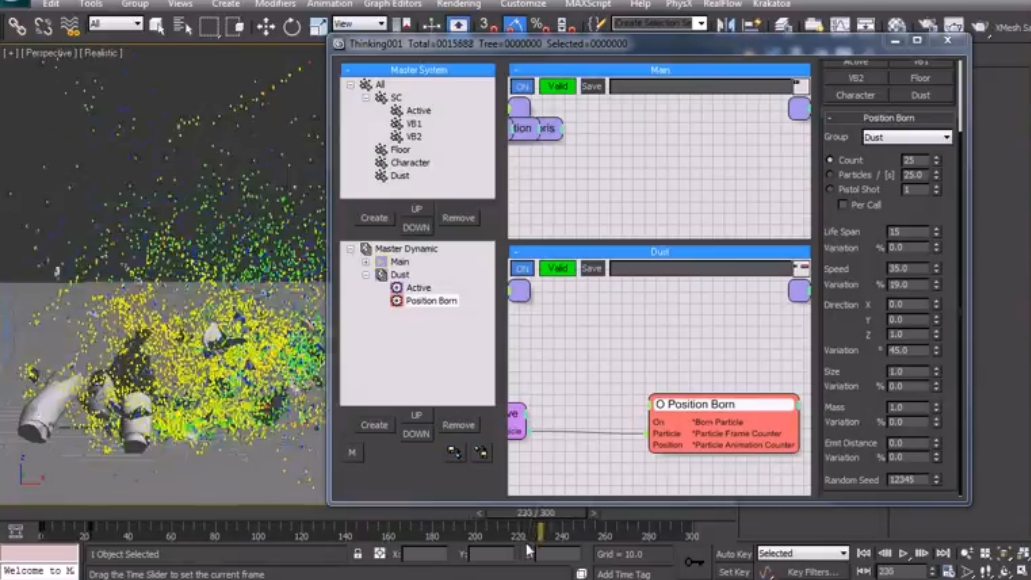Activate the Select and Move tool

point(266,26)
